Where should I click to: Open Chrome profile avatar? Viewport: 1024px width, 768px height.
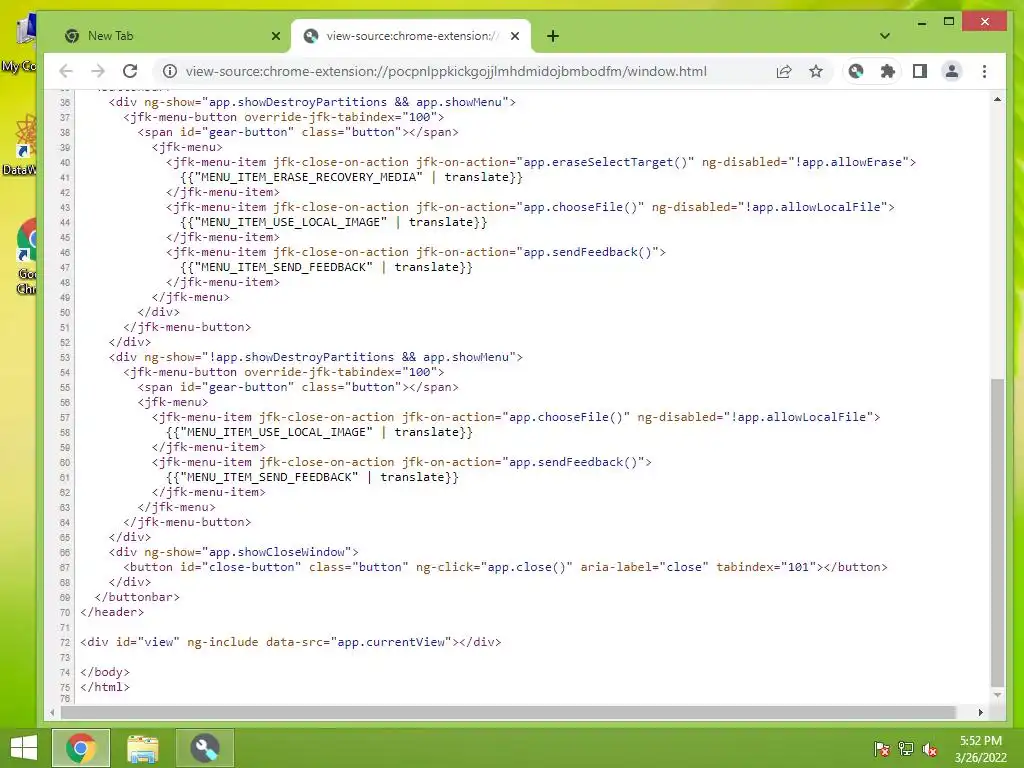[x=952, y=71]
